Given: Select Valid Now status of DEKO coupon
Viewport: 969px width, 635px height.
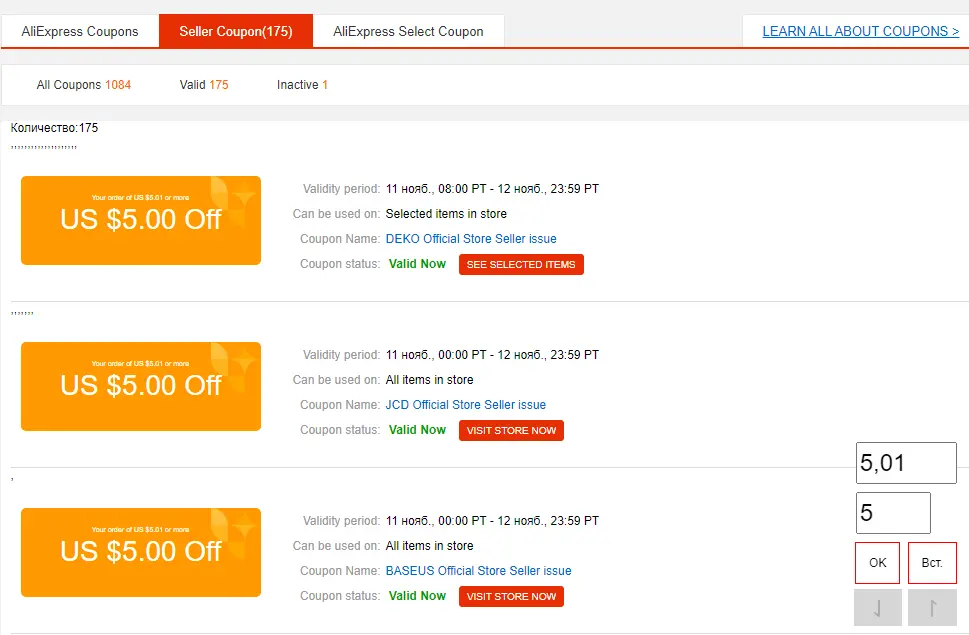Looking at the screenshot, I should [417, 264].
